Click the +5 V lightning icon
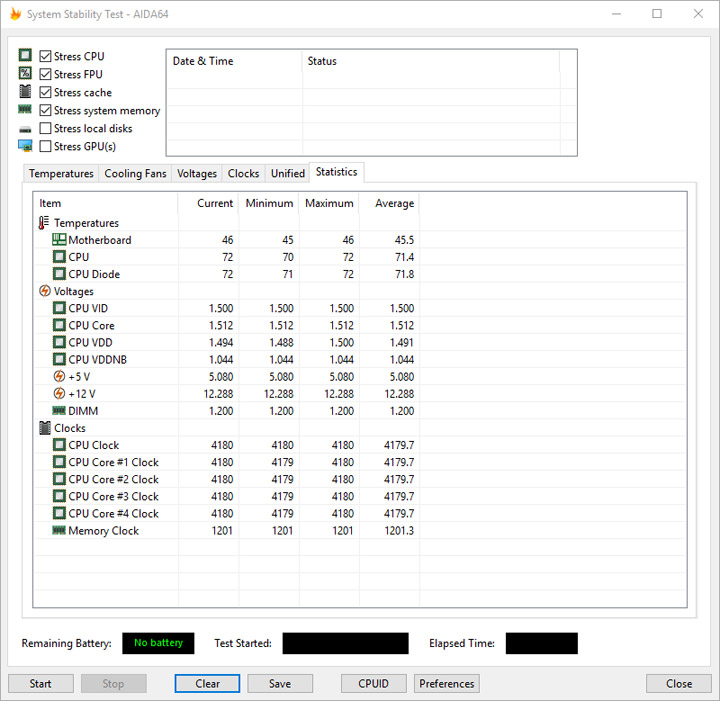 (x=59, y=376)
